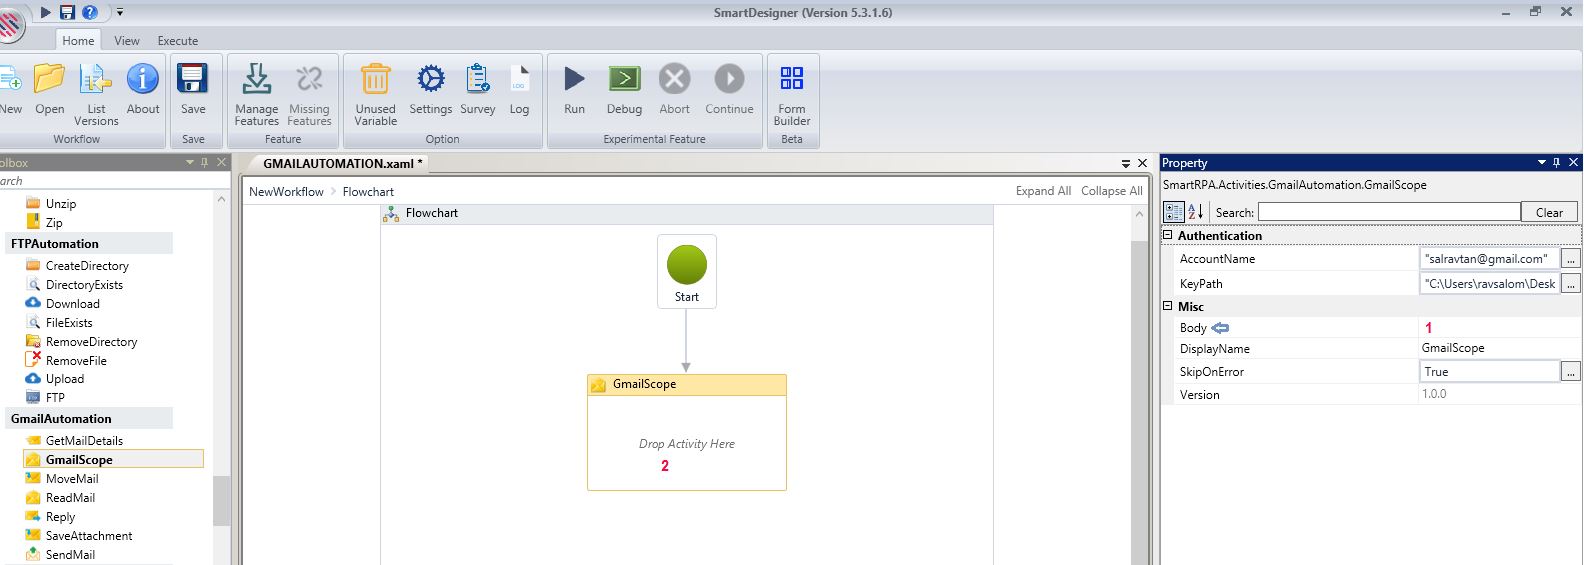Start Debug from the ribbon

click(x=624, y=79)
